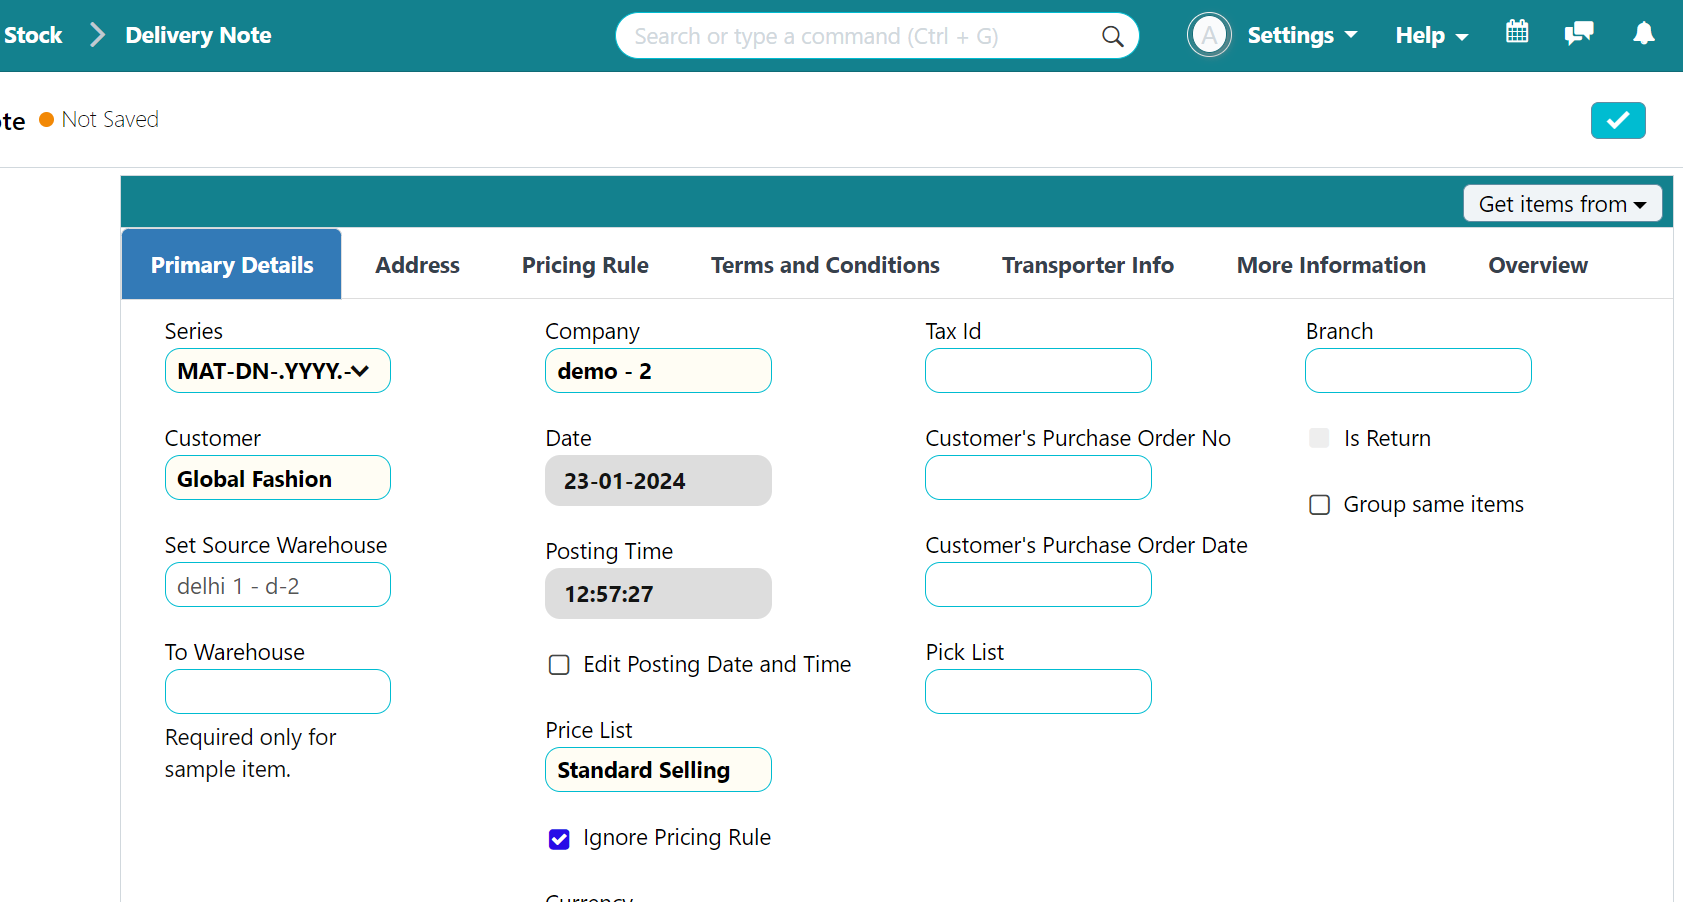Click the 'Is Return' label text
Image resolution: width=1683 pixels, height=902 pixels.
(1387, 438)
